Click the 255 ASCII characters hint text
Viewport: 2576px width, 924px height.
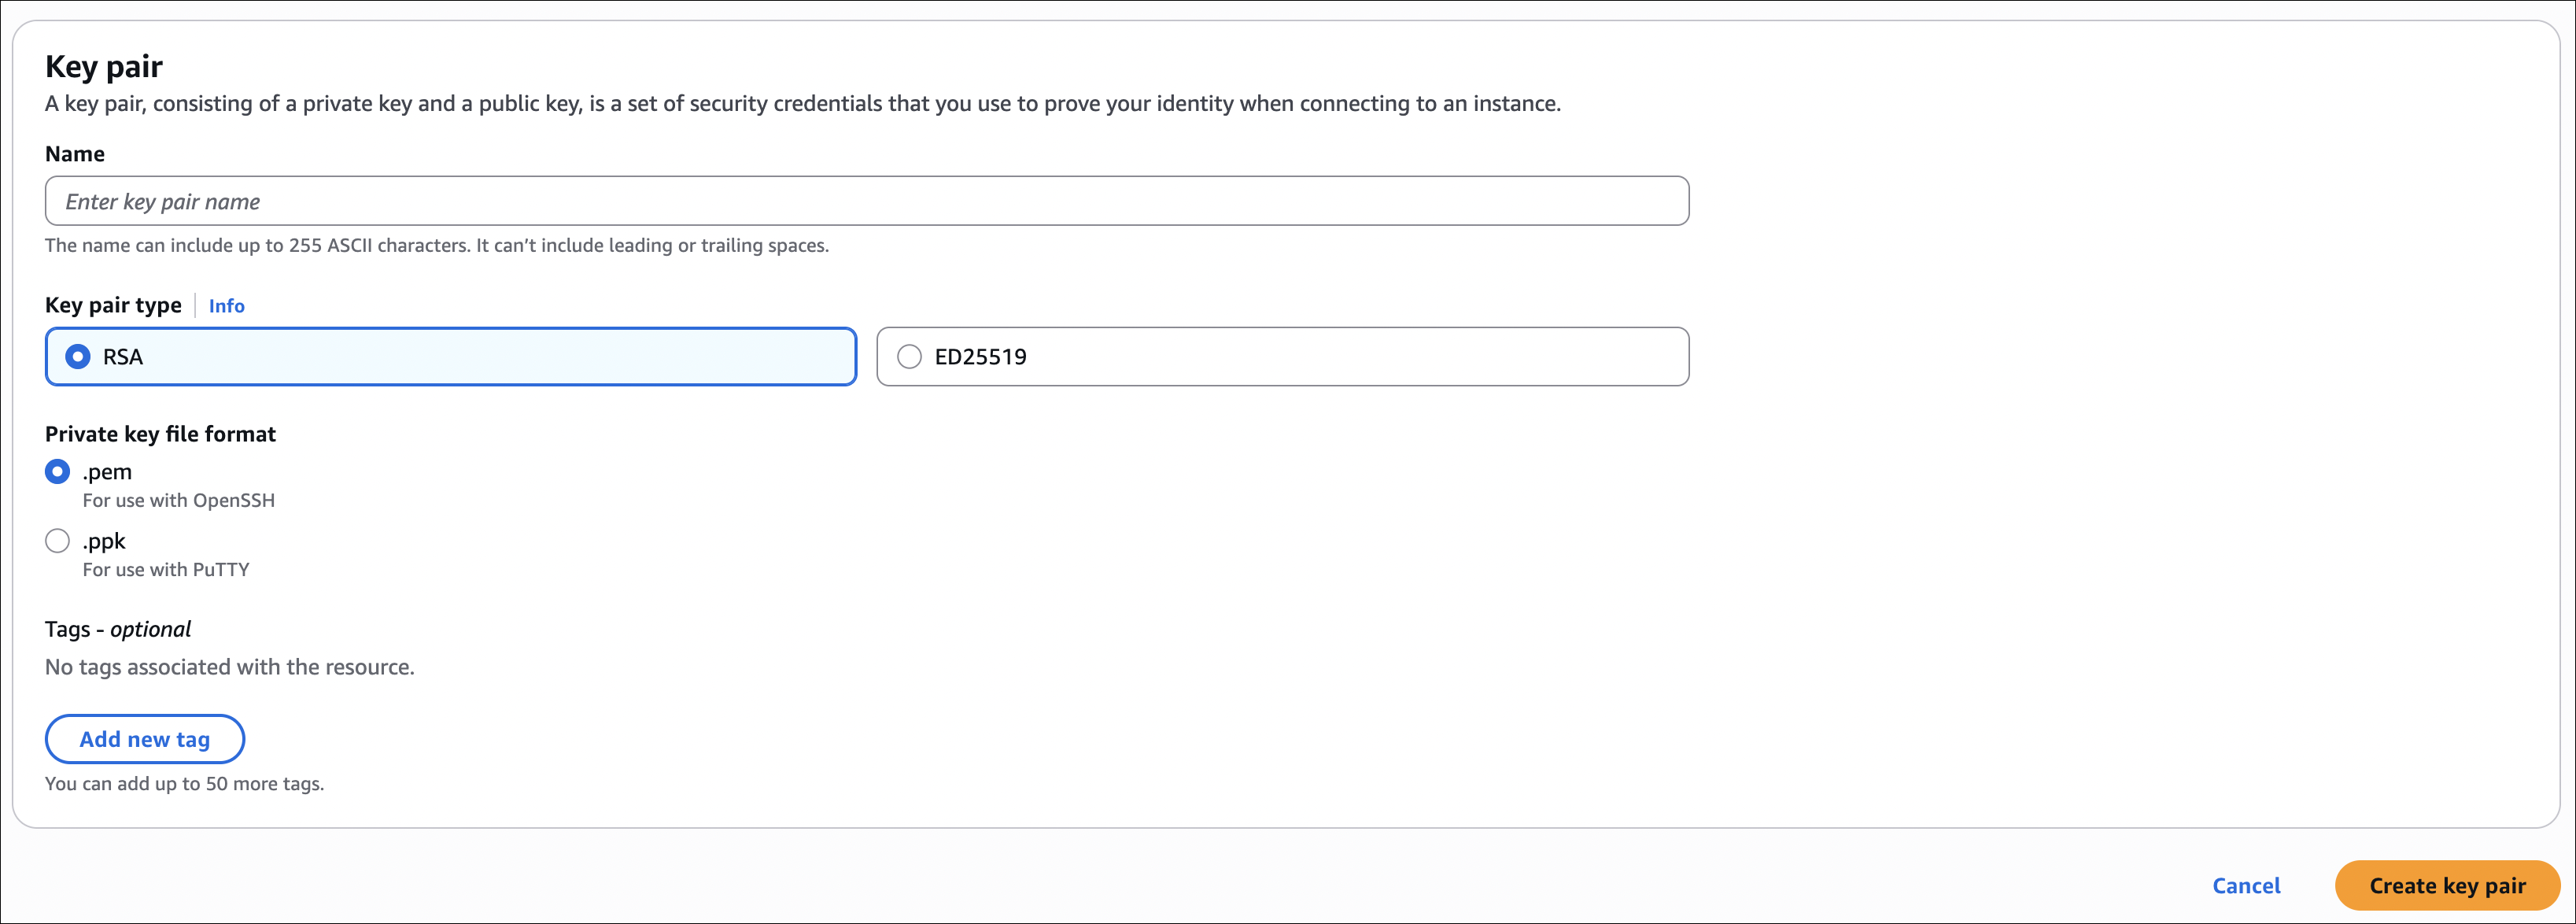436,246
